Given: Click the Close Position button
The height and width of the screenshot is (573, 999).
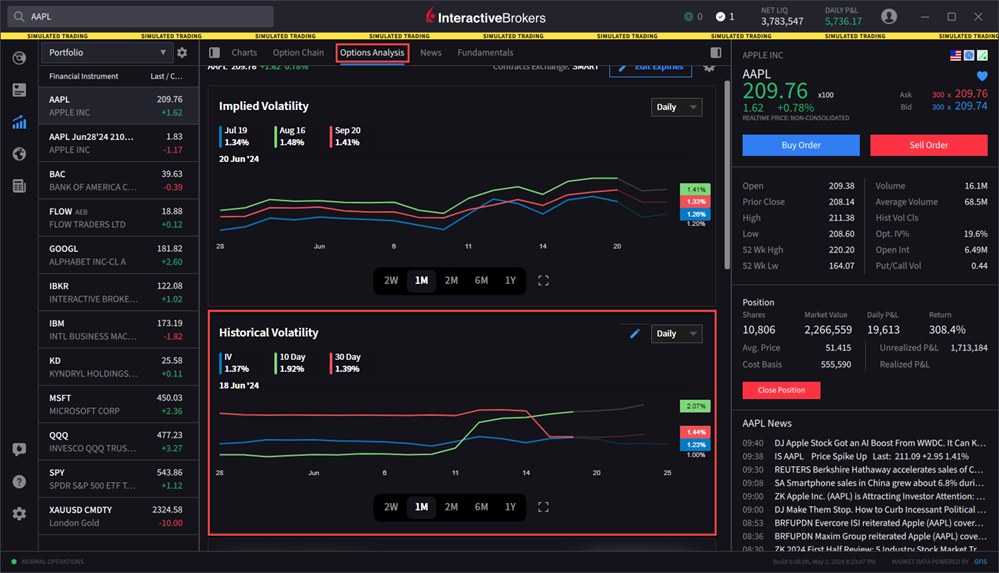Looking at the screenshot, I should [781, 390].
